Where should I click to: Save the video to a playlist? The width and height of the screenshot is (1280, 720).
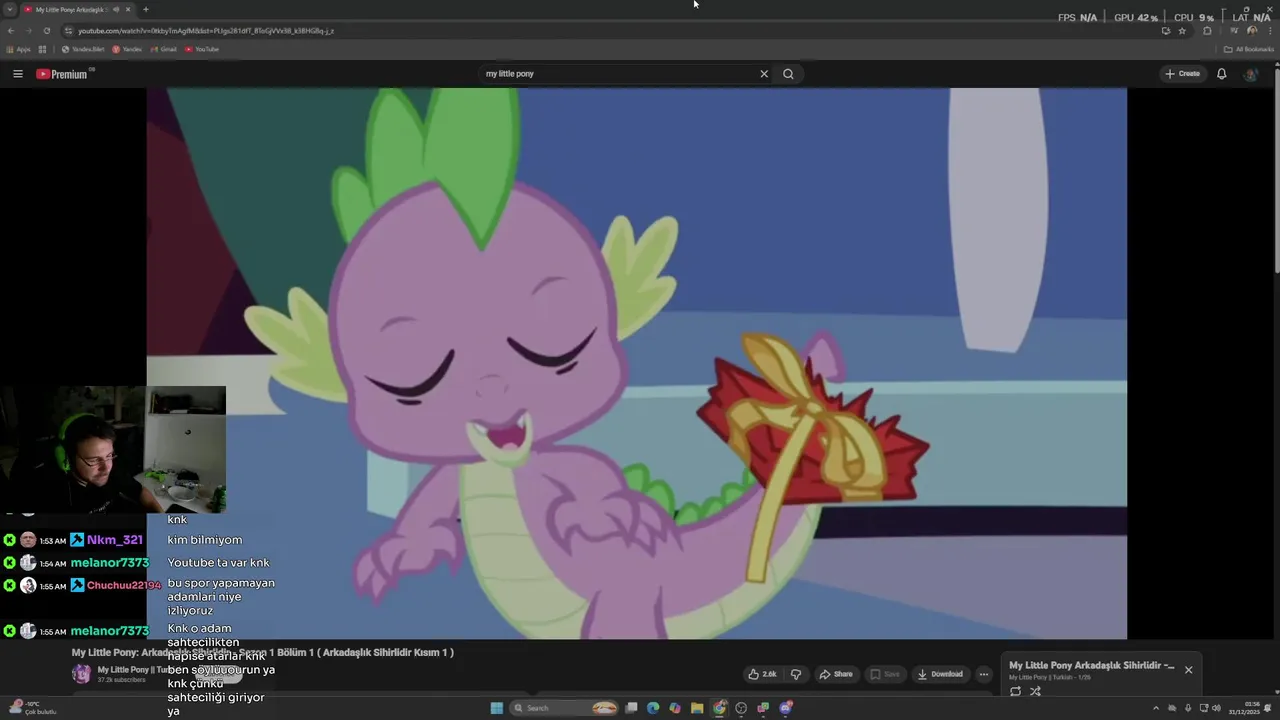[x=885, y=674]
